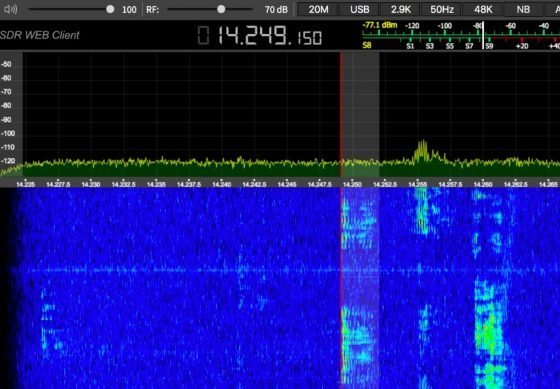The height and width of the screenshot is (389, 560).
Task: Open the 20M band selector
Action: pyautogui.click(x=318, y=9)
